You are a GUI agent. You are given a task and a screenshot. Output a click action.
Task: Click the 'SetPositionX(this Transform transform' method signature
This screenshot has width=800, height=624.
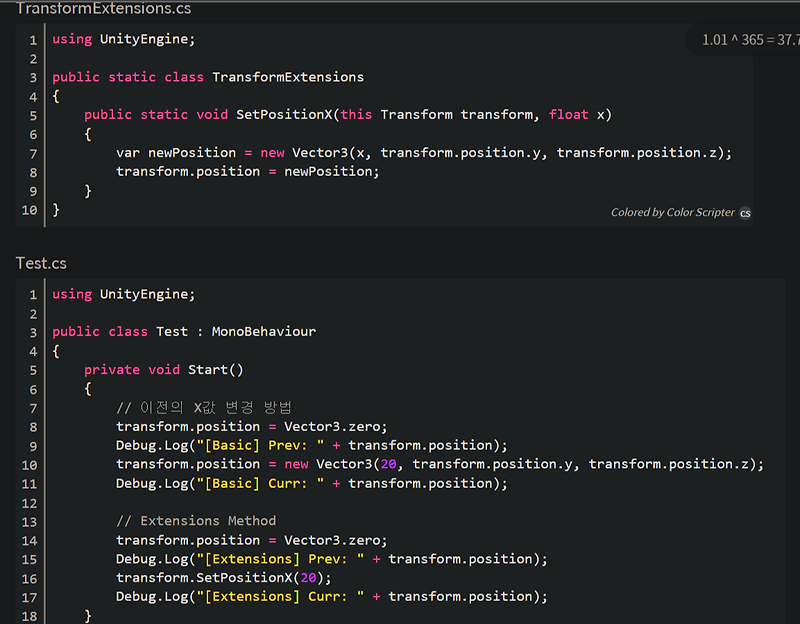coord(348,115)
